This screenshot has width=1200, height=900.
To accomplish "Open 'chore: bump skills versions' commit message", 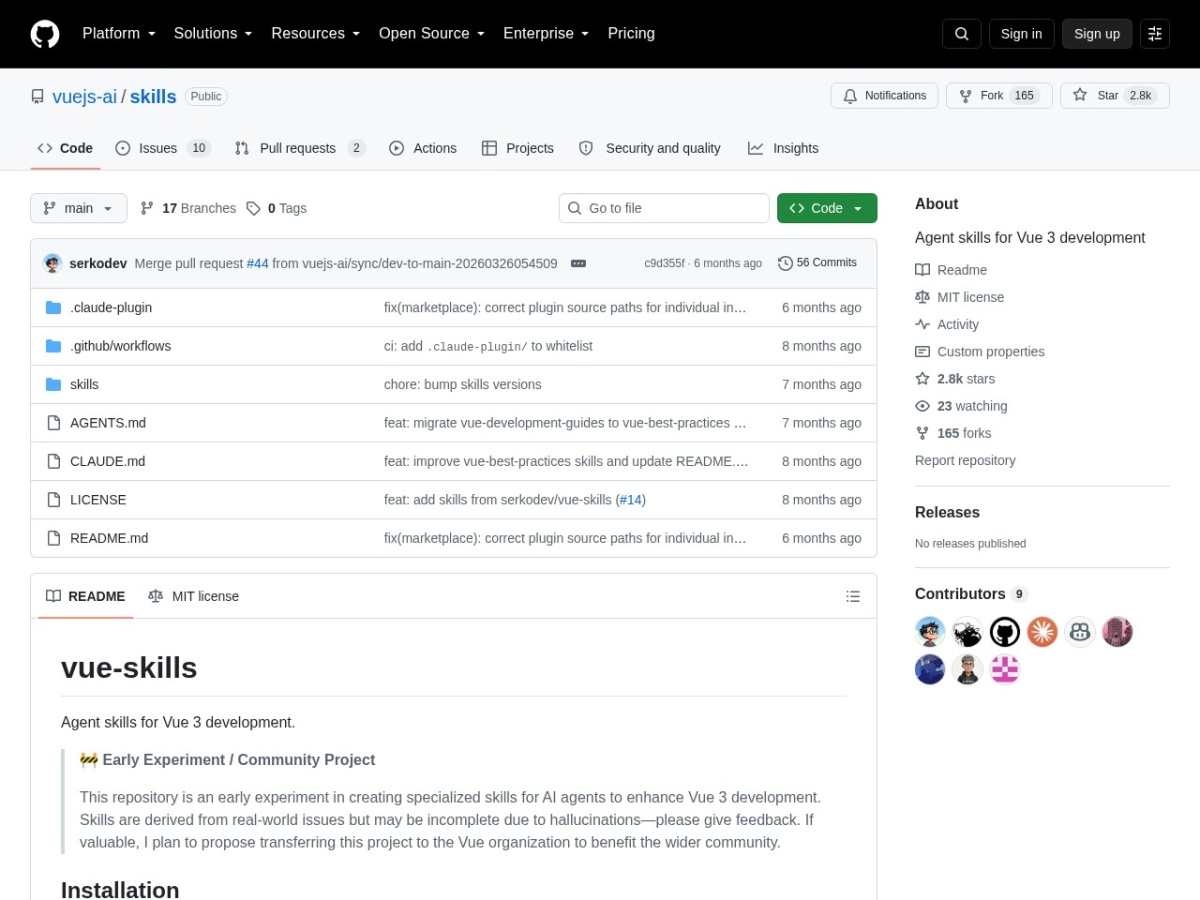I will tap(463, 385).
